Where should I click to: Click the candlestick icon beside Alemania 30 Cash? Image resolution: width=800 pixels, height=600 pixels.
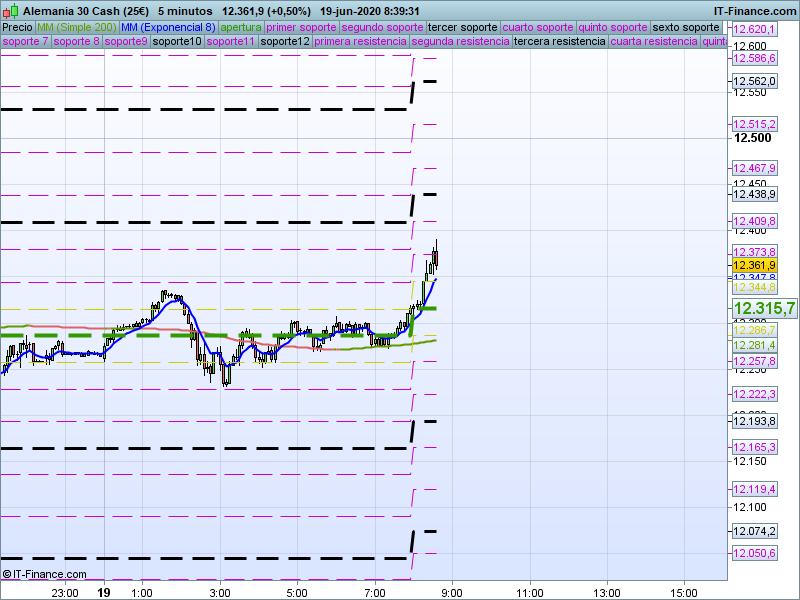coord(11,11)
